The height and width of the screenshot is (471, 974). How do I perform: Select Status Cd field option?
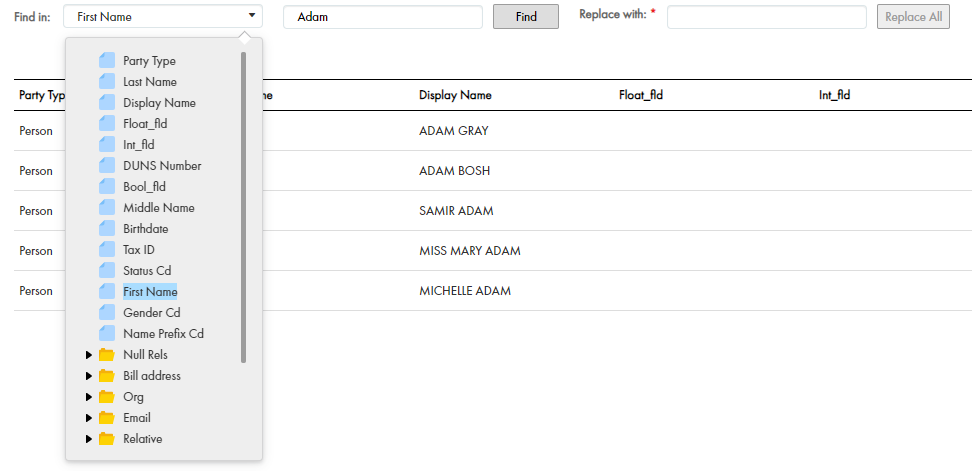coord(147,271)
